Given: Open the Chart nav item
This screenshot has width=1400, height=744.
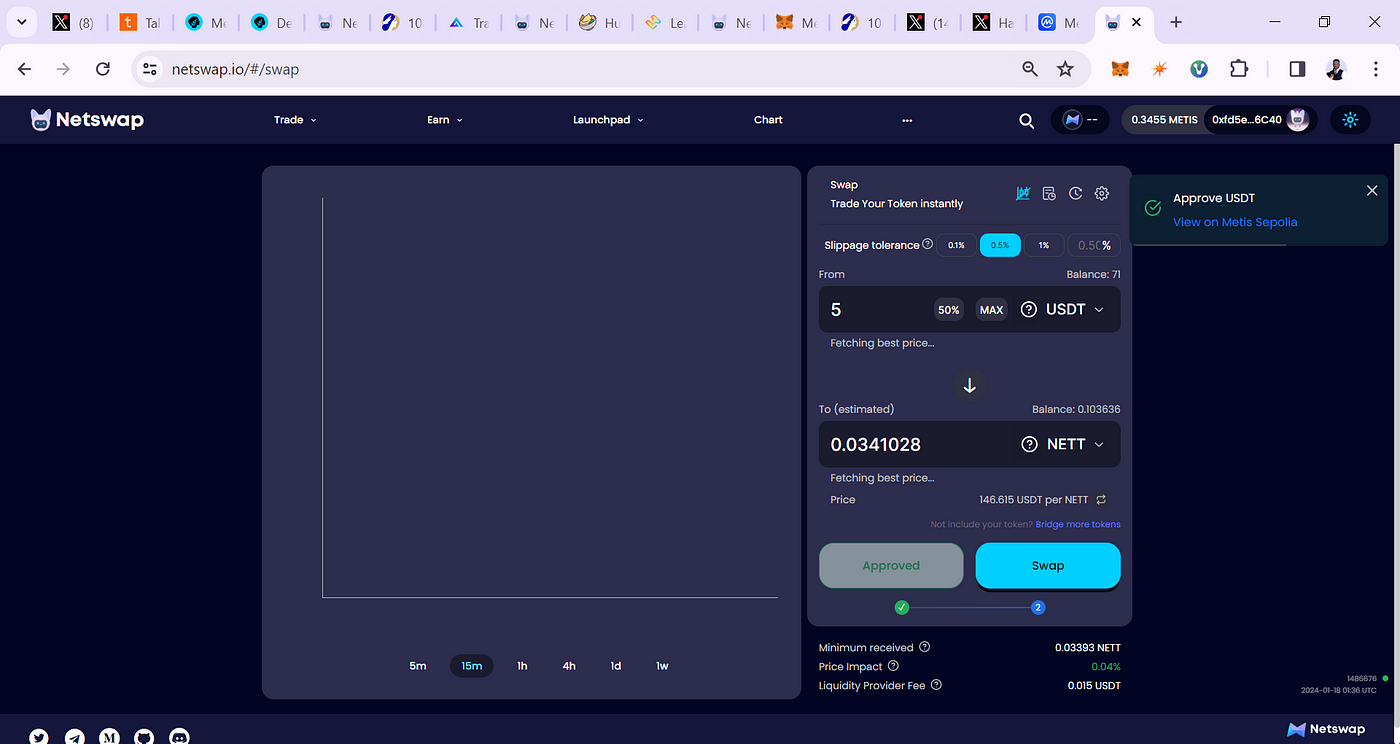Looking at the screenshot, I should (768, 120).
